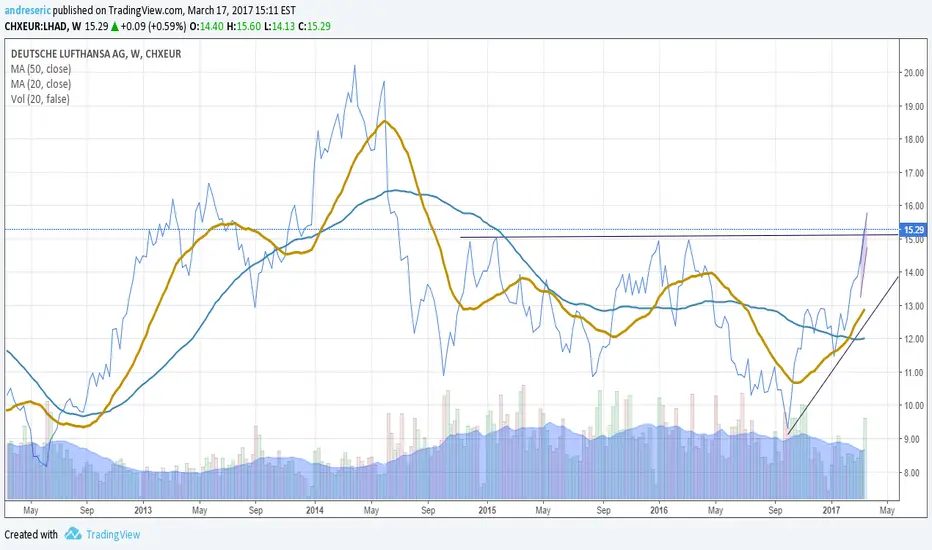Click the +0.09 (+0.59%) change value
Viewport: 932px width, 550px height.
pyautogui.click(x=153, y=26)
